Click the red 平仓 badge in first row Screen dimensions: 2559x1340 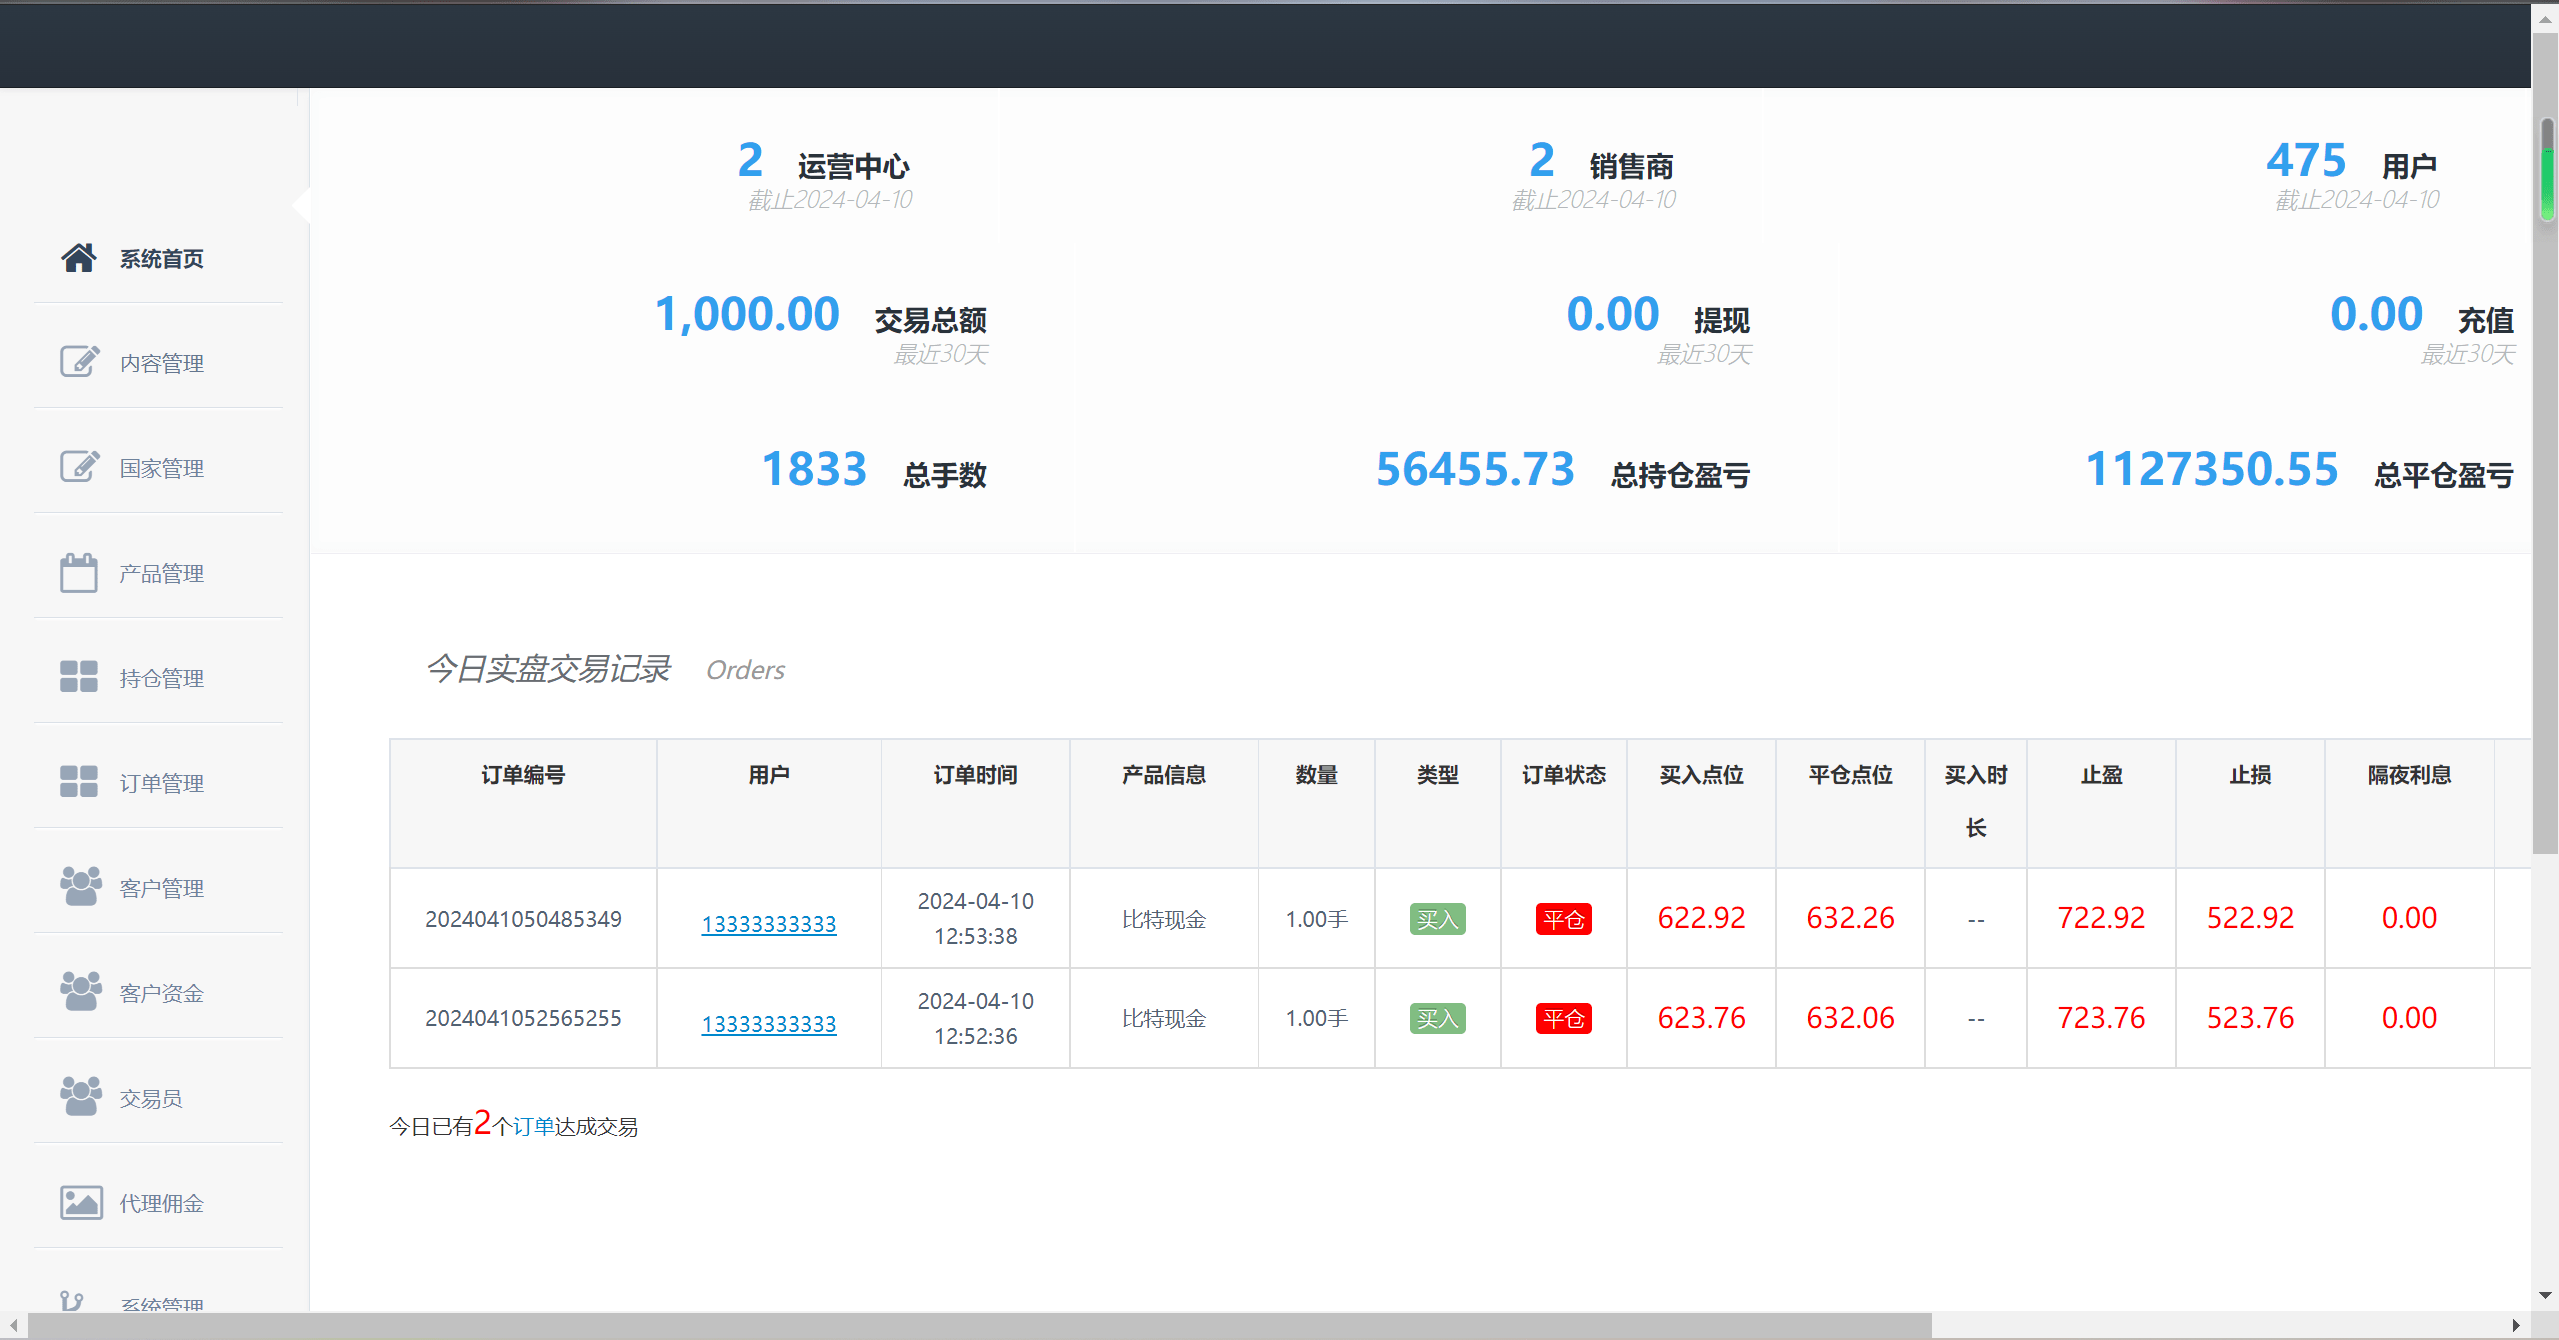(x=1563, y=919)
